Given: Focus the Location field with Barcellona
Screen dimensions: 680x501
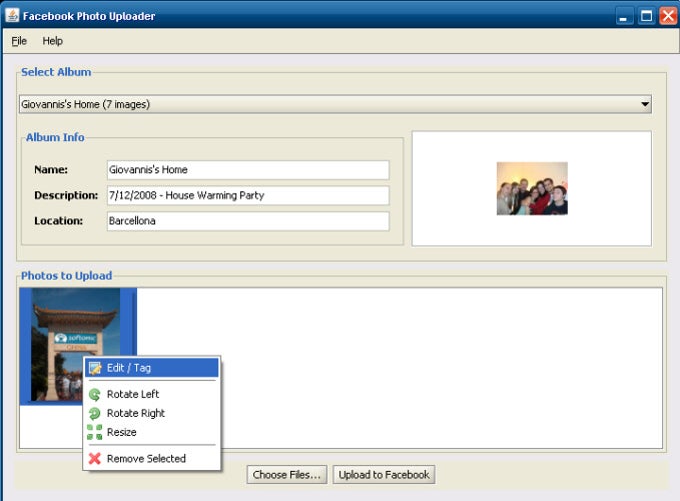Looking at the screenshot, I should point(248,221).
